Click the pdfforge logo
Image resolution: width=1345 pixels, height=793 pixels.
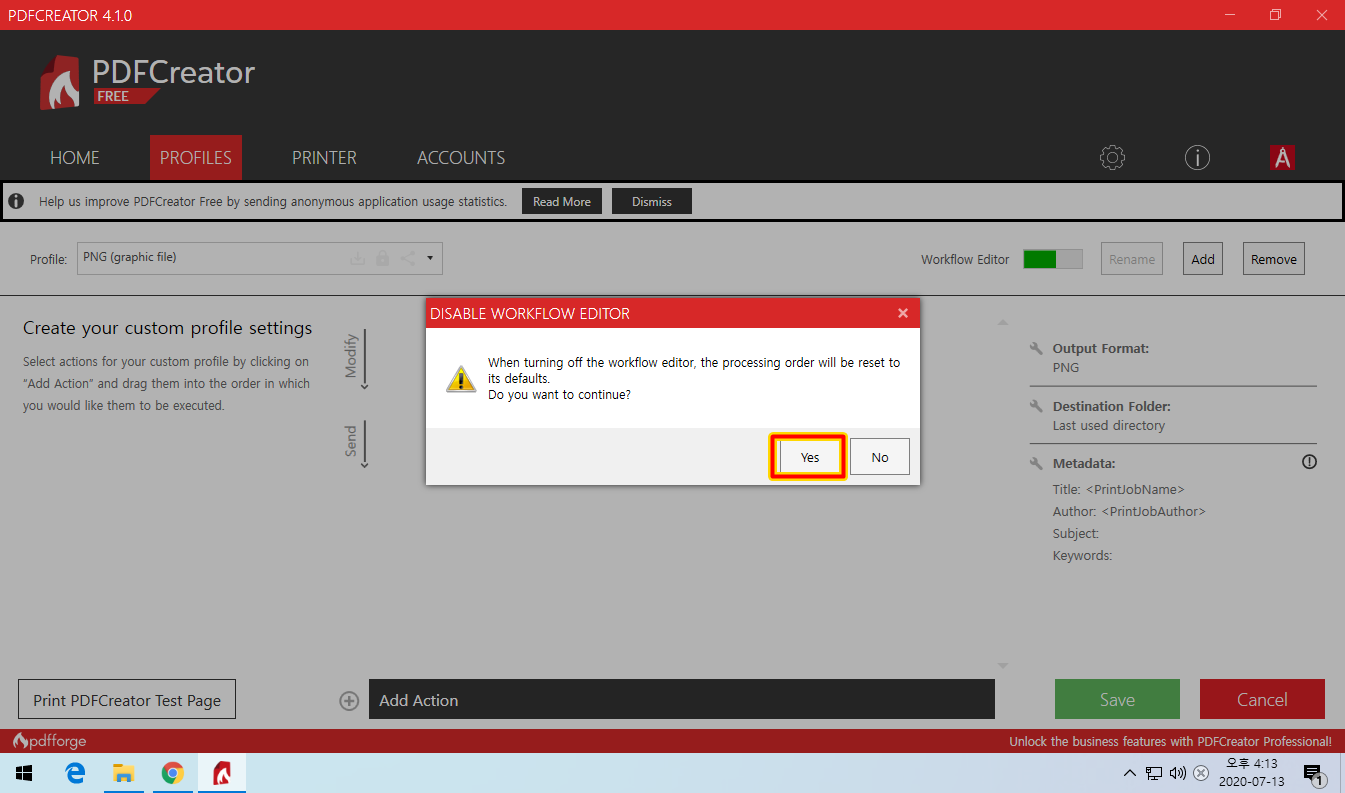click(x=49, y=741)
